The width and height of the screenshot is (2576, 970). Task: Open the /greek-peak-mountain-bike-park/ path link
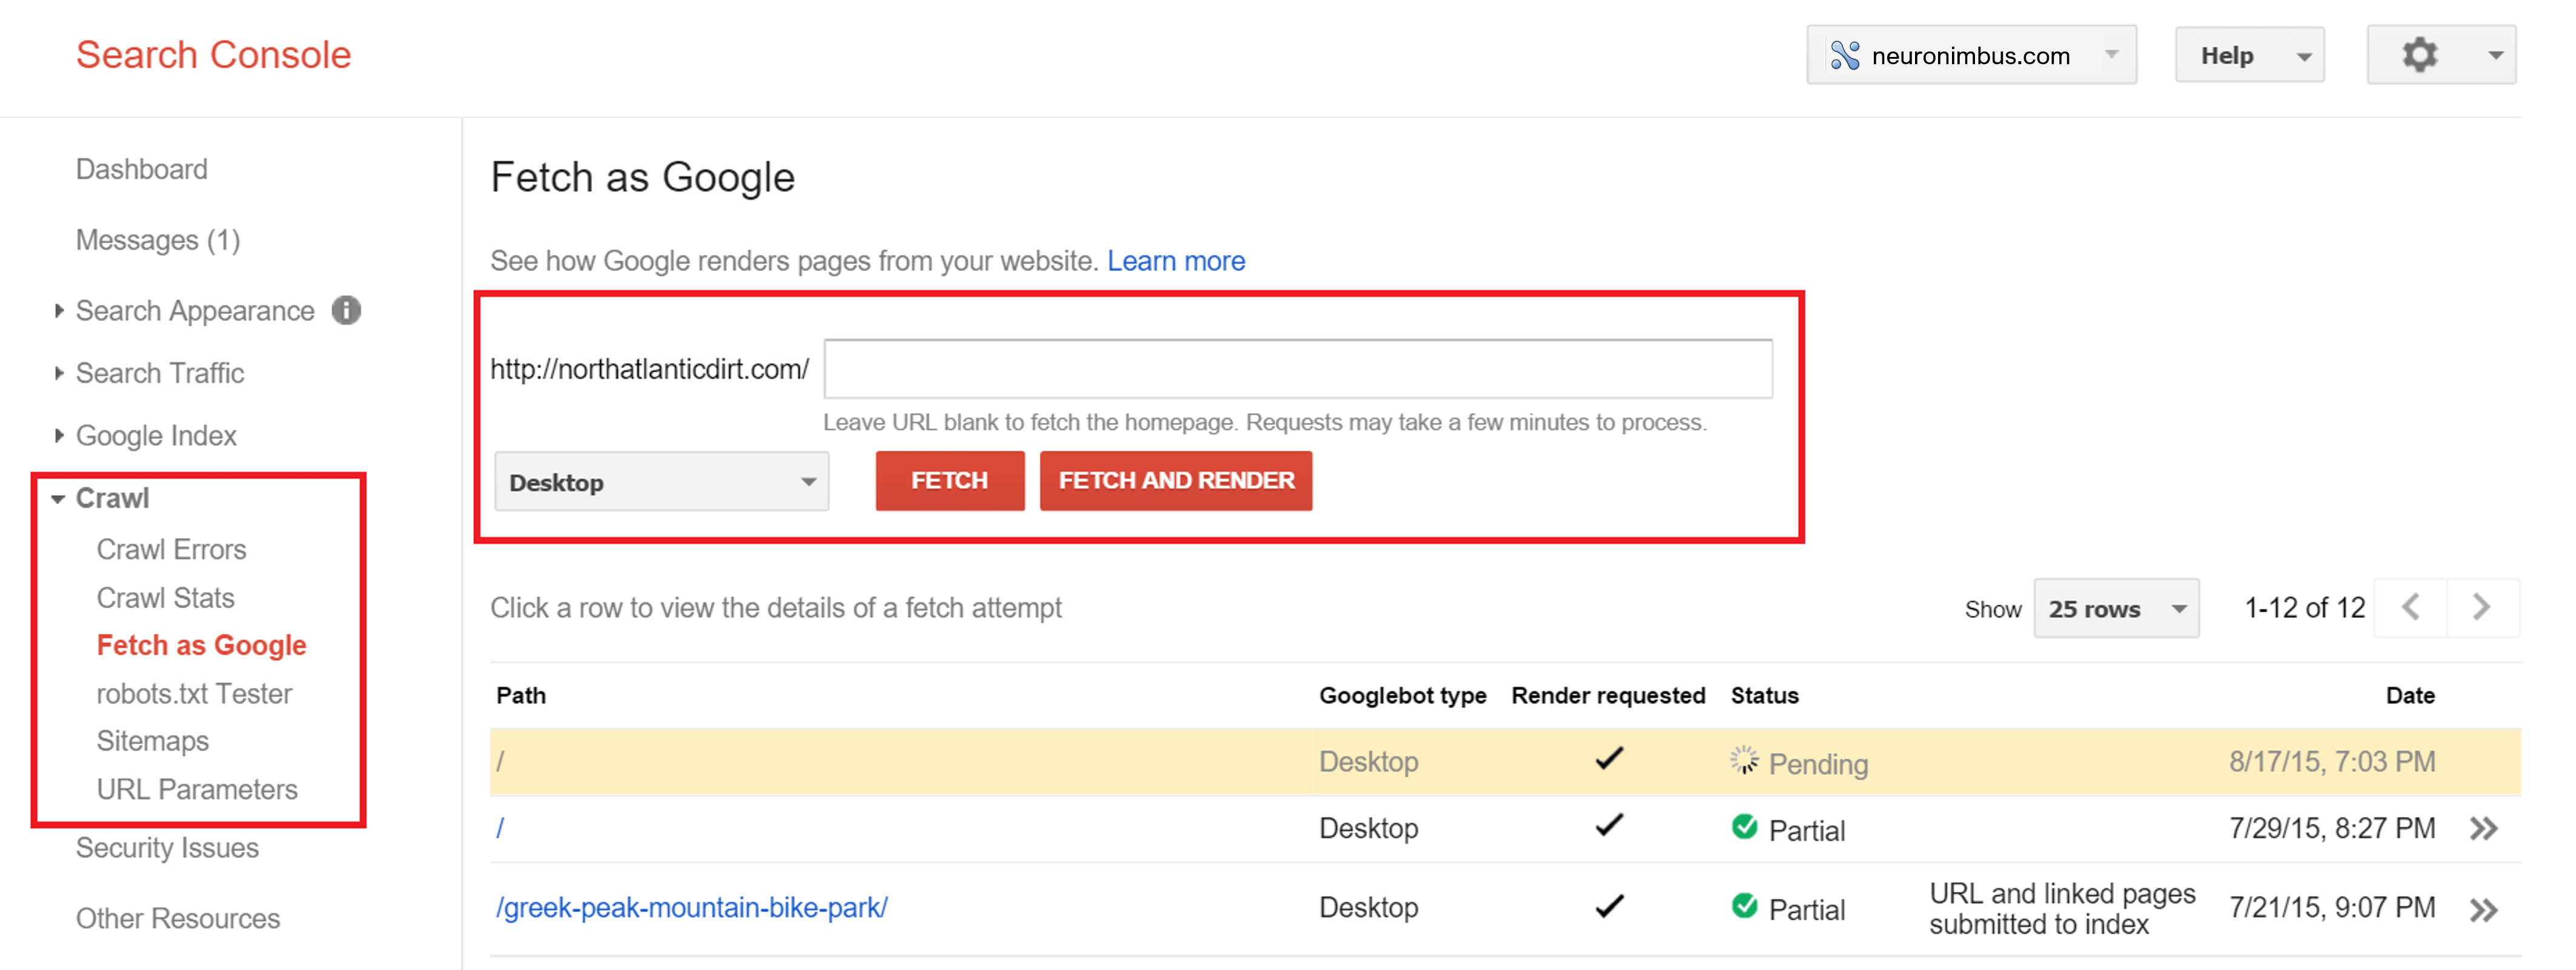[x=692, y=907]
